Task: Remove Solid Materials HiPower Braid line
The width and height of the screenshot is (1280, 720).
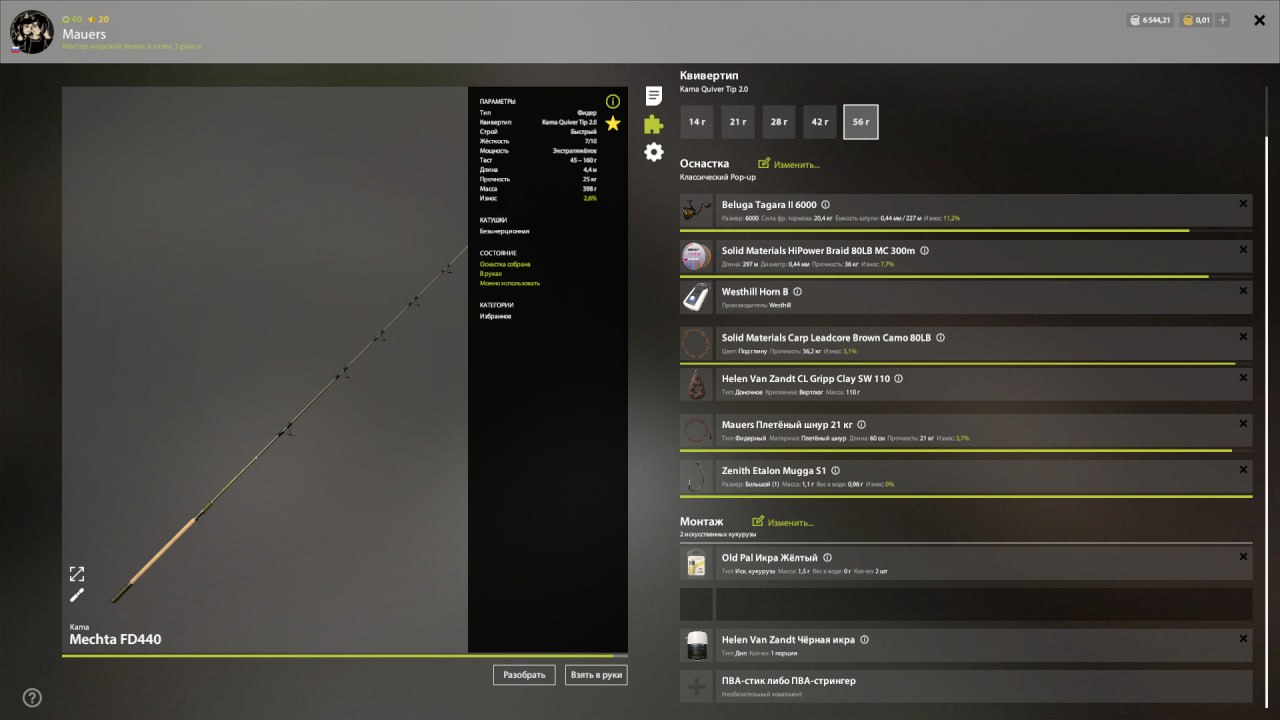Action: tap(1243, 250)
